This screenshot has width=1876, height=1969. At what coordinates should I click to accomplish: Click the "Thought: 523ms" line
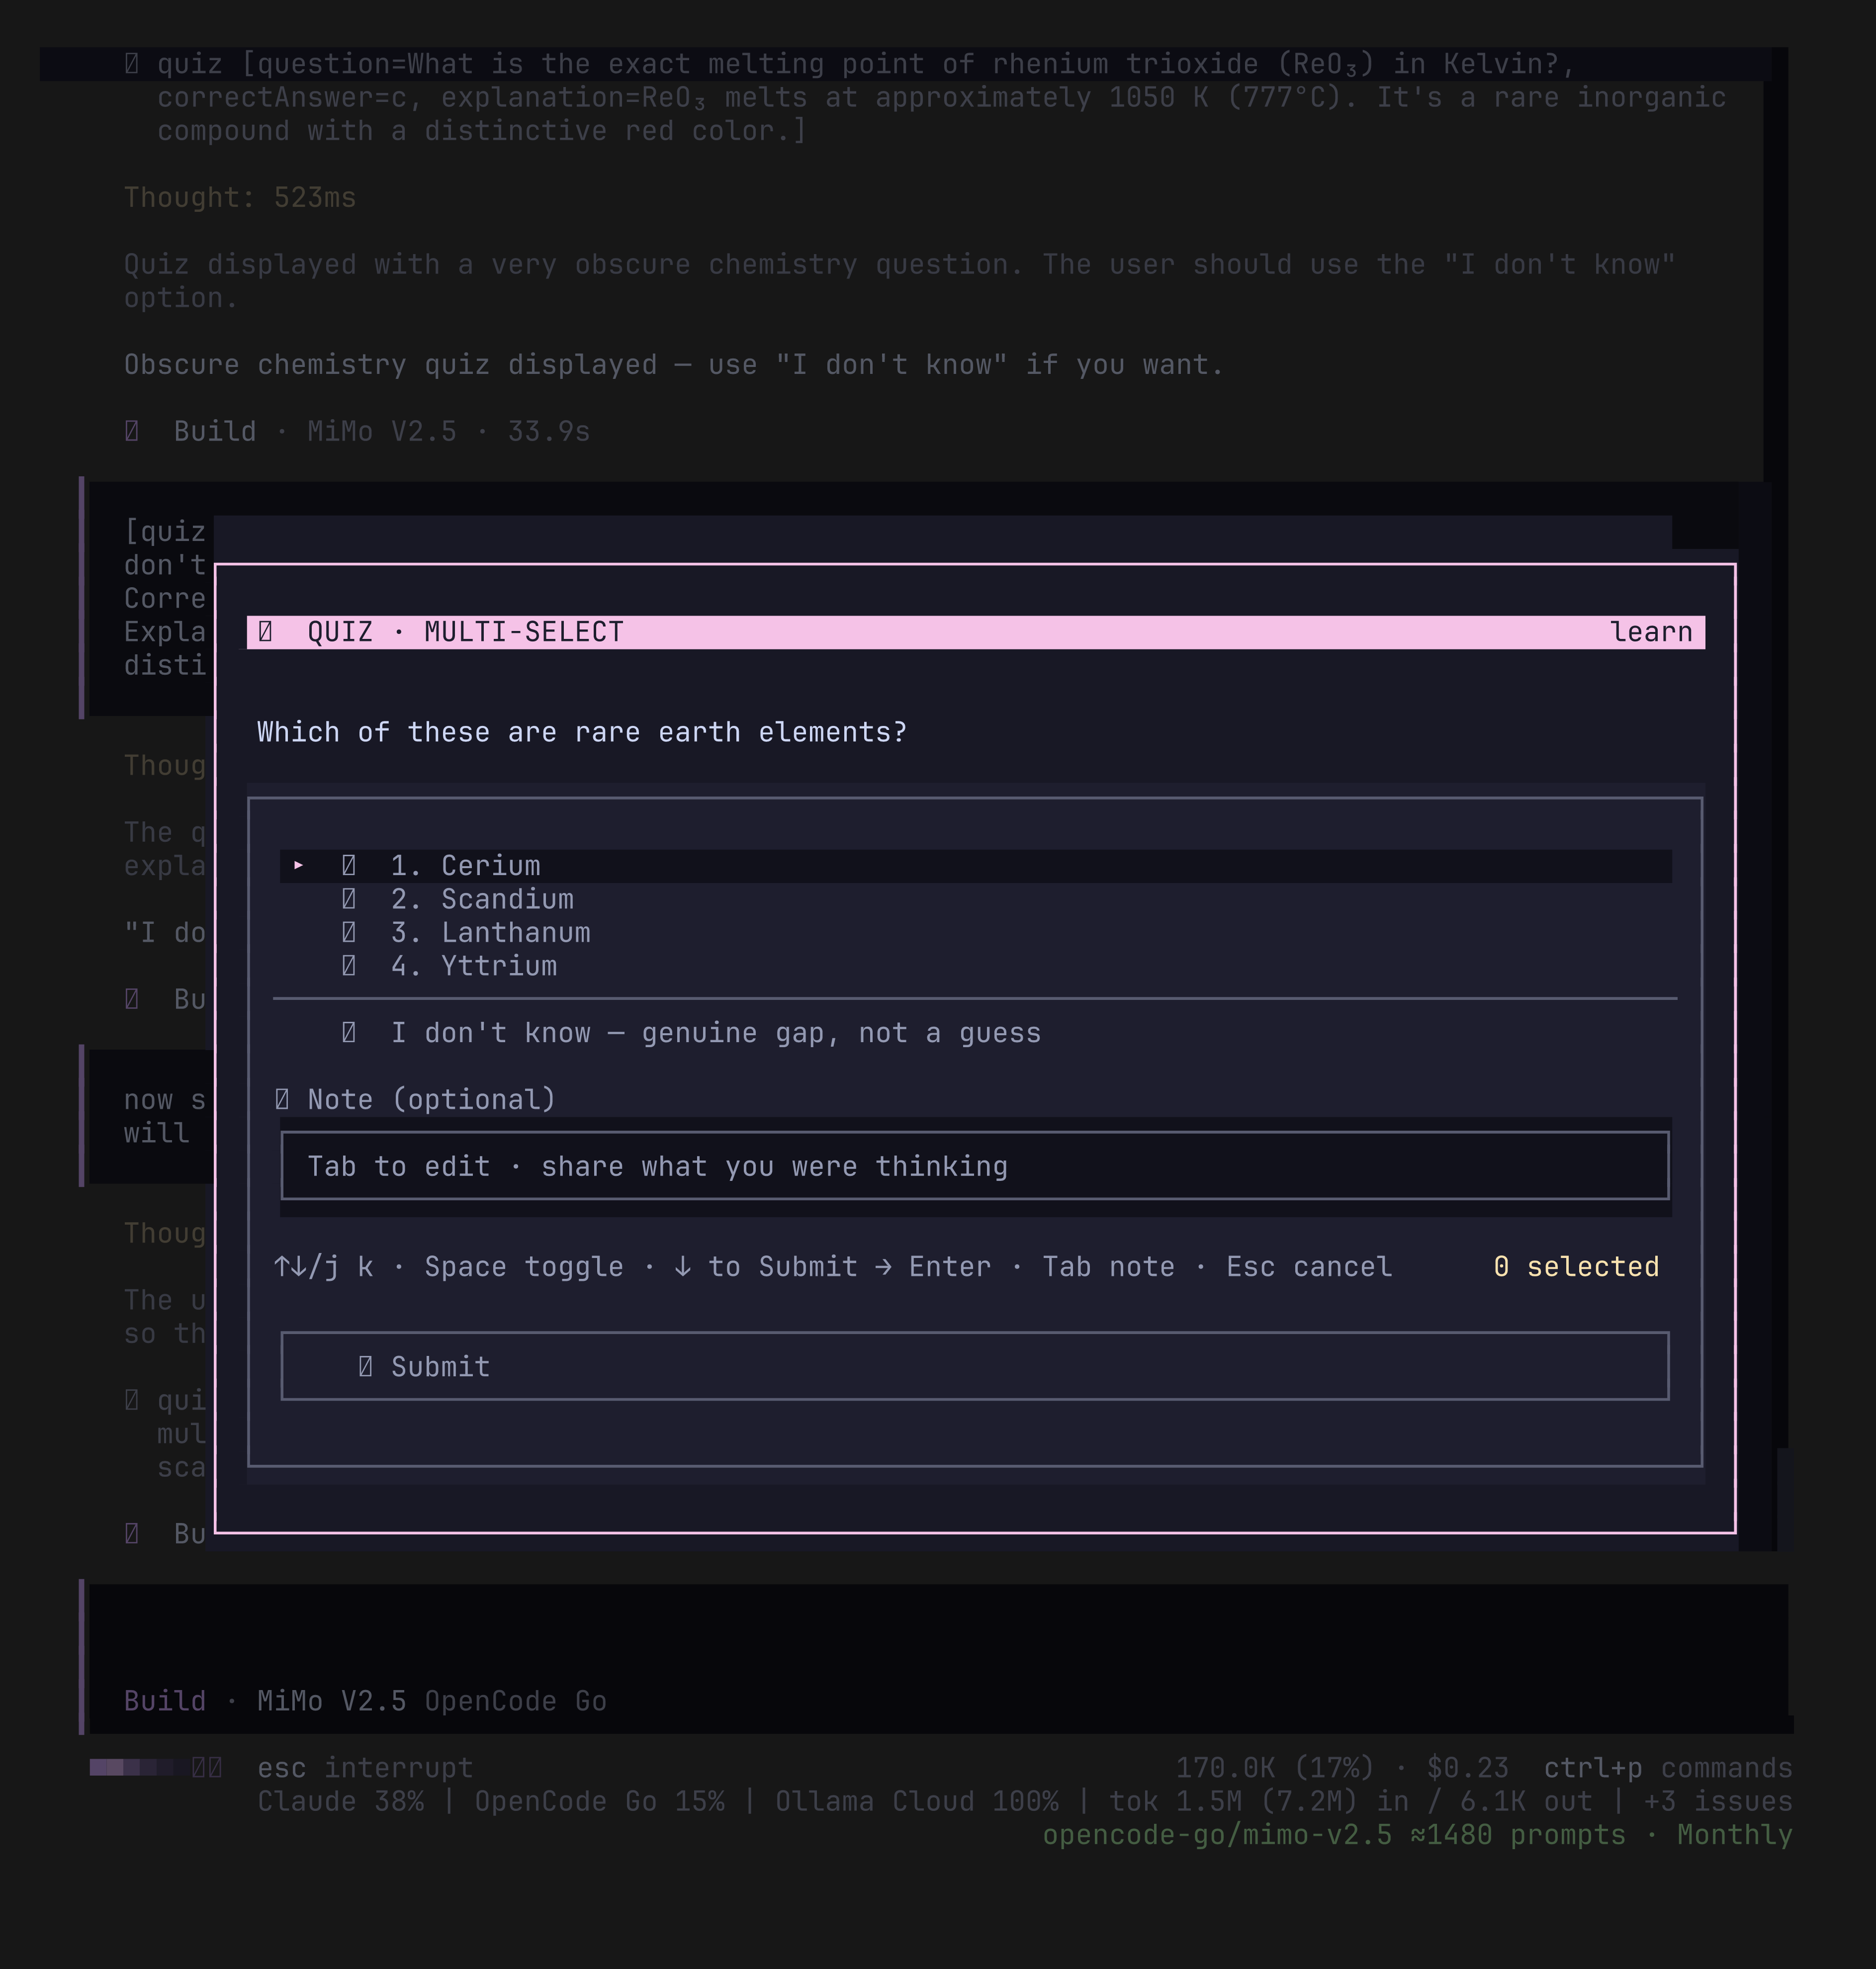pyautogui.click(x=240, y=198)
